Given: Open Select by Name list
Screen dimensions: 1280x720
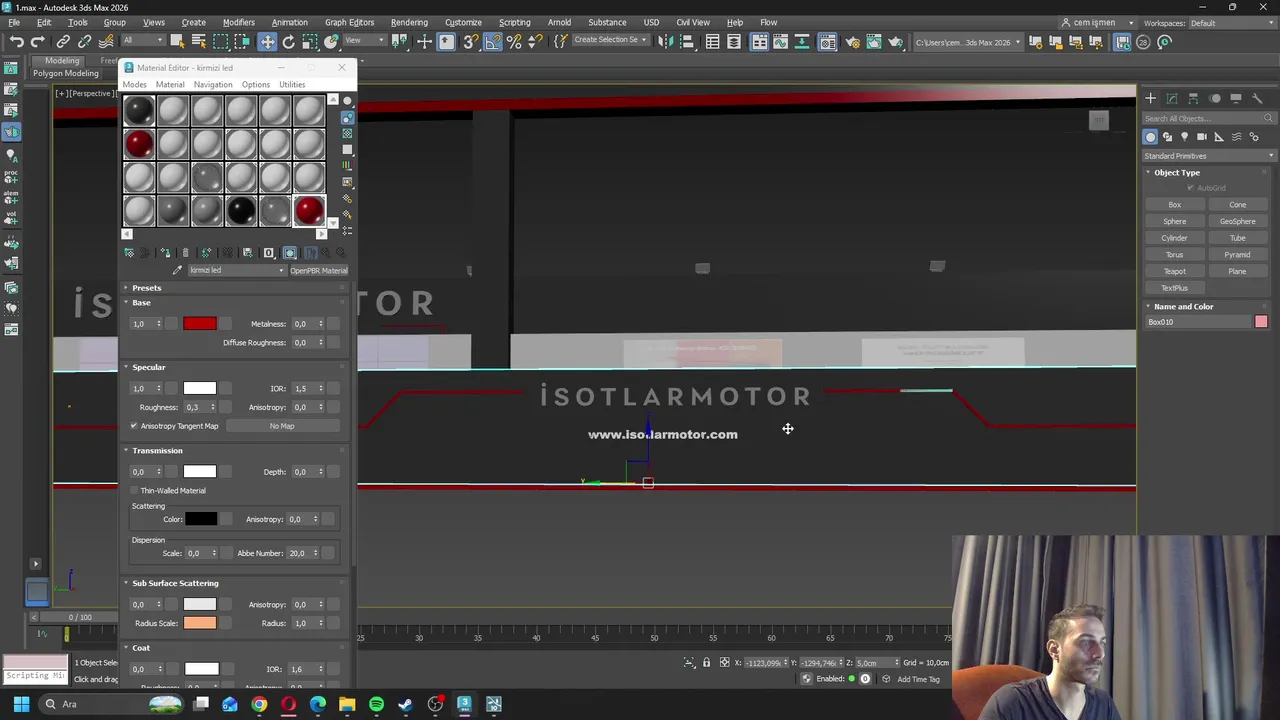Looking at the screenshot, I should tap(199, 42).
